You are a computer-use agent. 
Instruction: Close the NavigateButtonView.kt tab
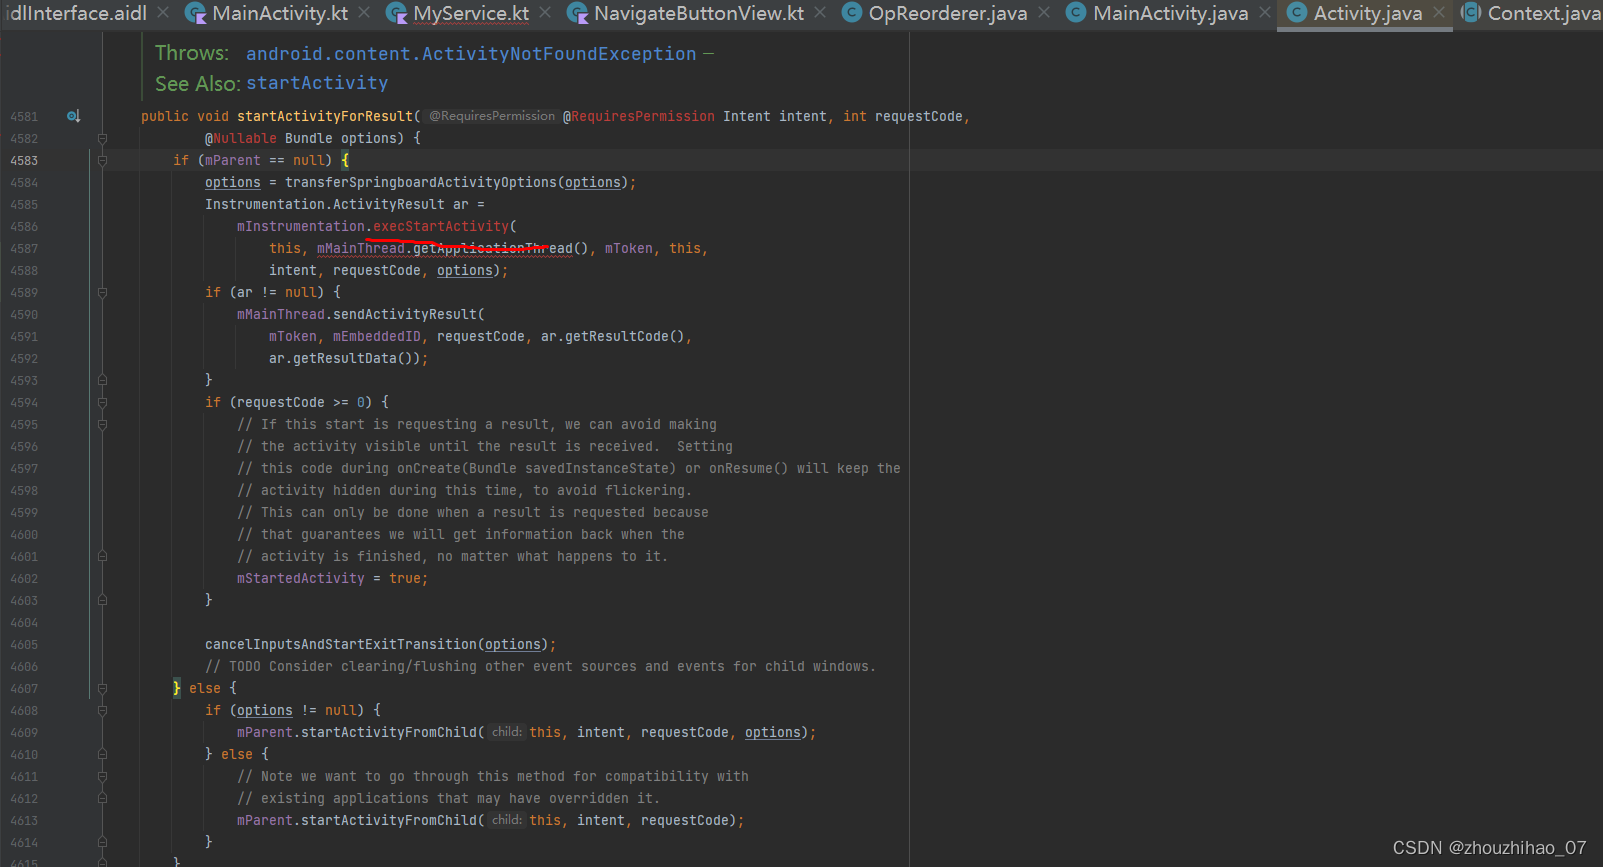click(820, 13)
